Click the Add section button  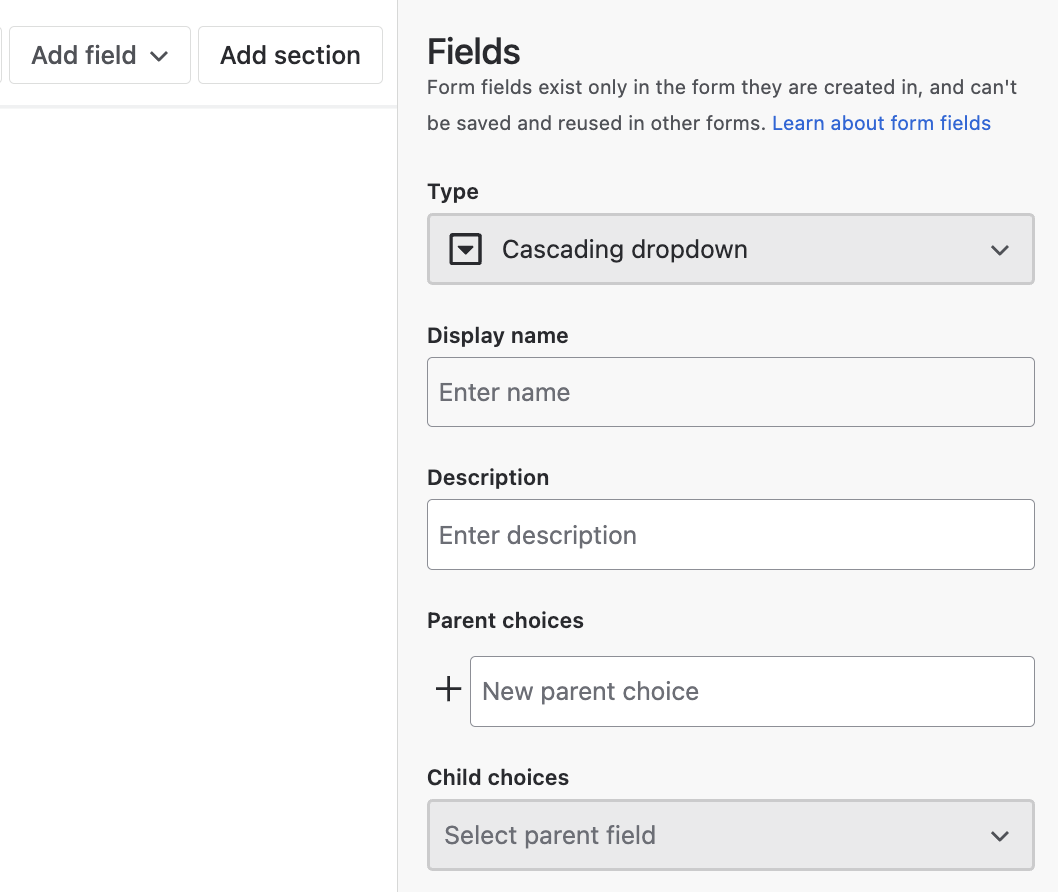pos(290,55)
